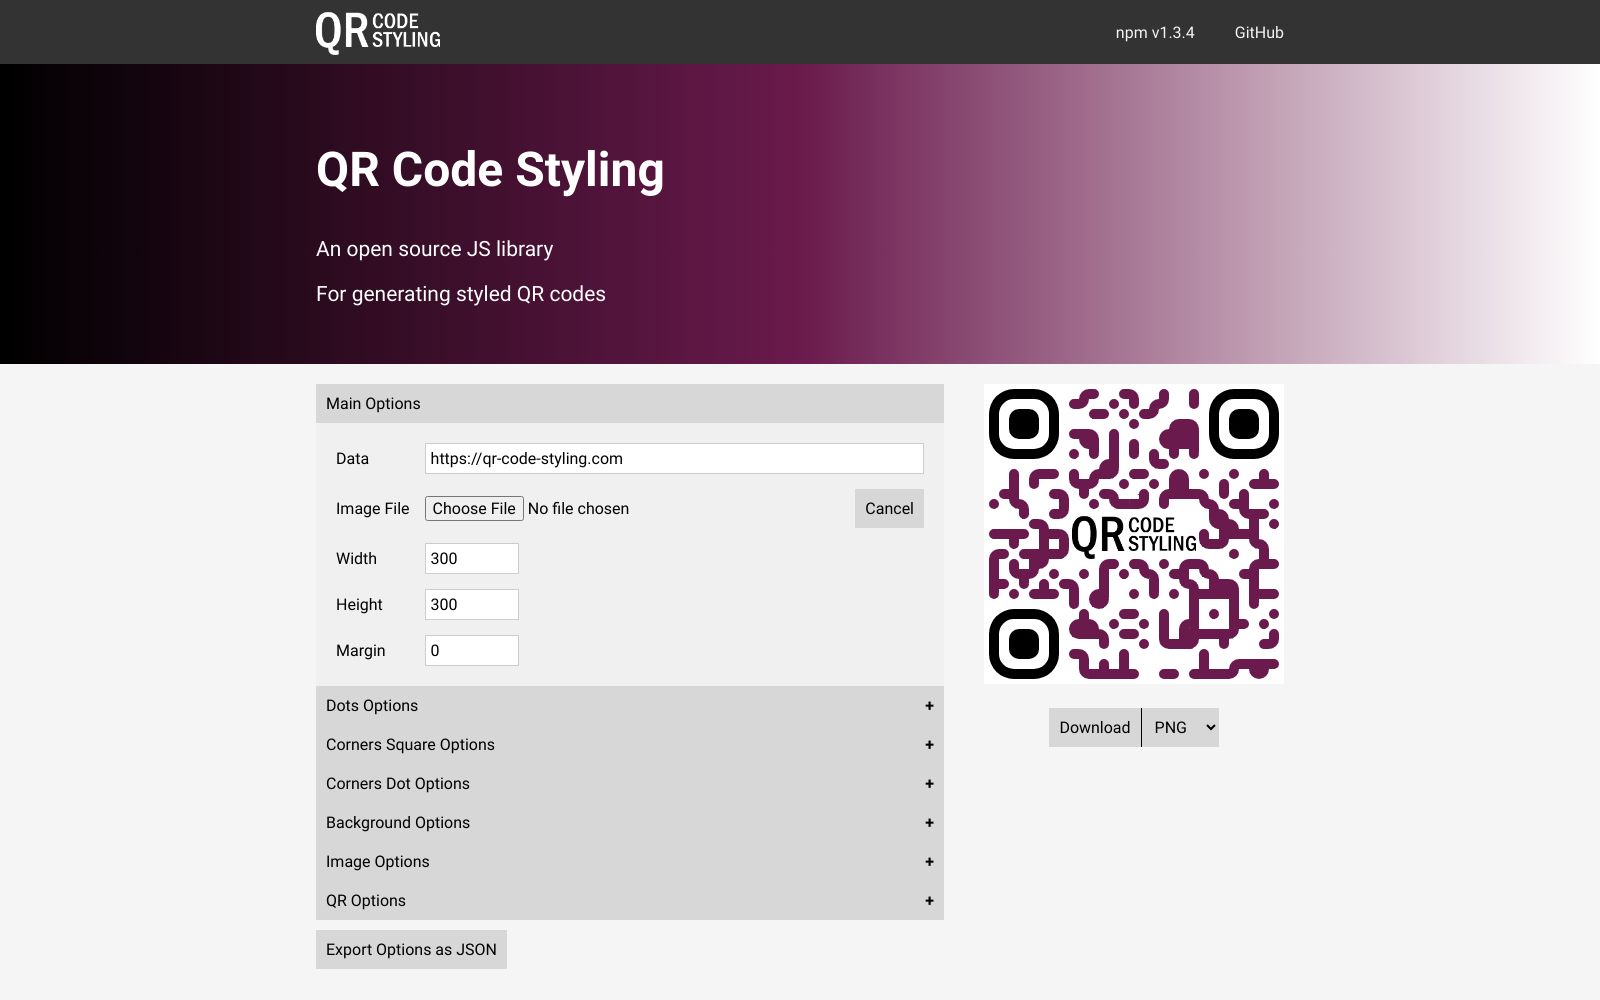The image size is (1600, 1000).
Task: Expand the Dots Options section
Action: click(x=628, y=705)
